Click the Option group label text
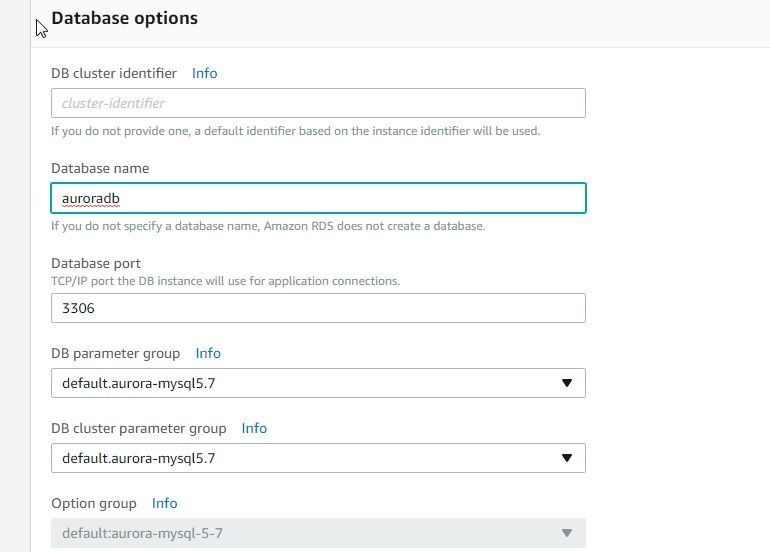Screen dimensions: 770x552 coord(94,504)
